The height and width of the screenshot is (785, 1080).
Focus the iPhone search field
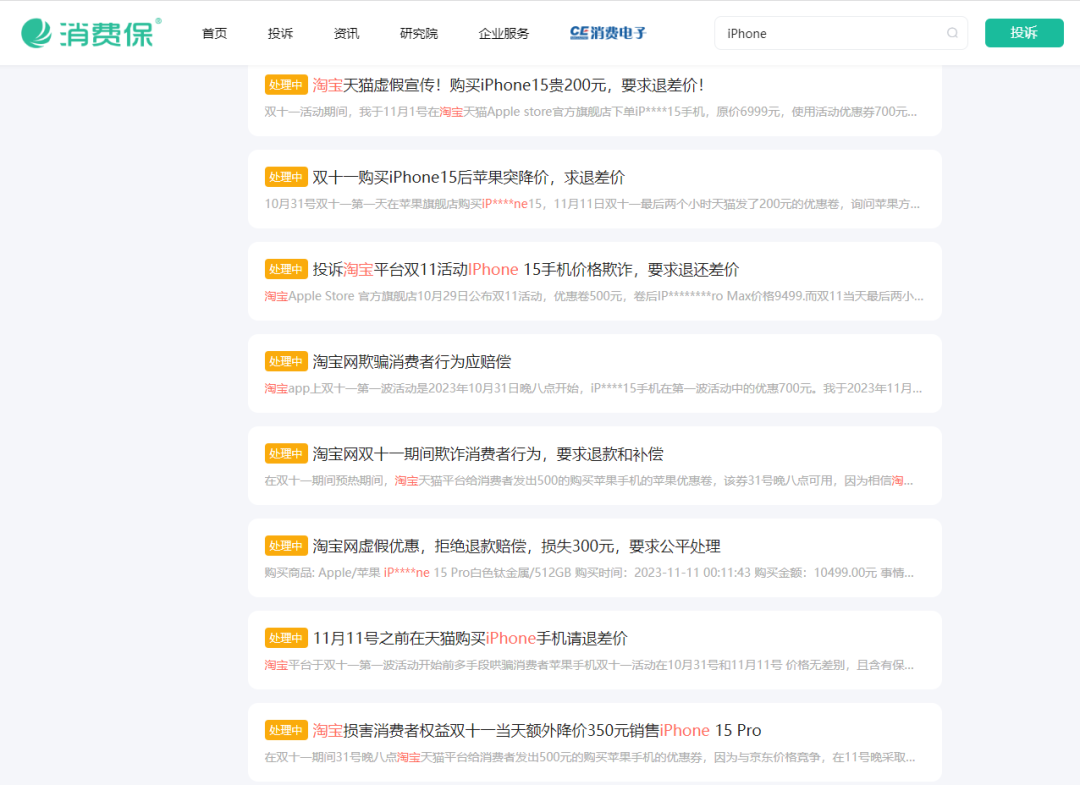click(840, 33)
